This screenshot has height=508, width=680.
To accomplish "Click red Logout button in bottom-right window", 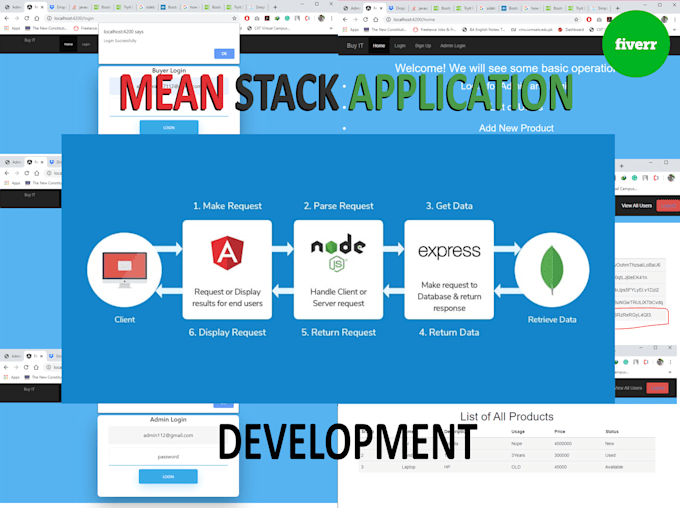I will point(657,388).
